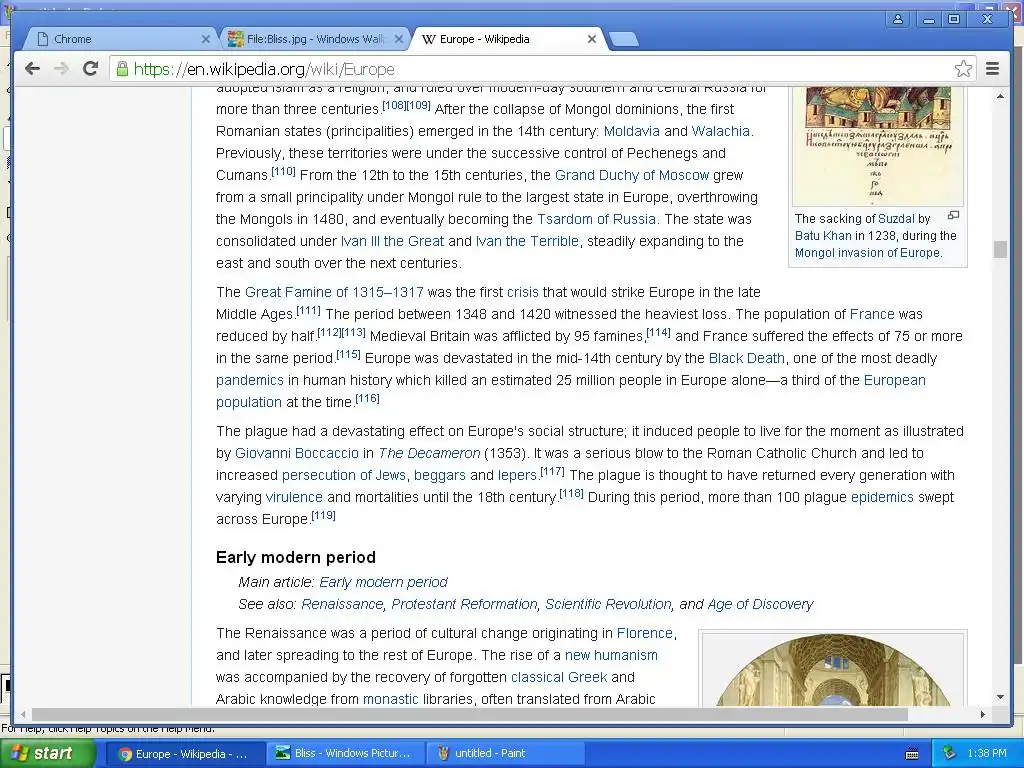The width and height of the screenshot is (1024, 768).
Task: Open Early modern period main article link
Action: point(383,583)
